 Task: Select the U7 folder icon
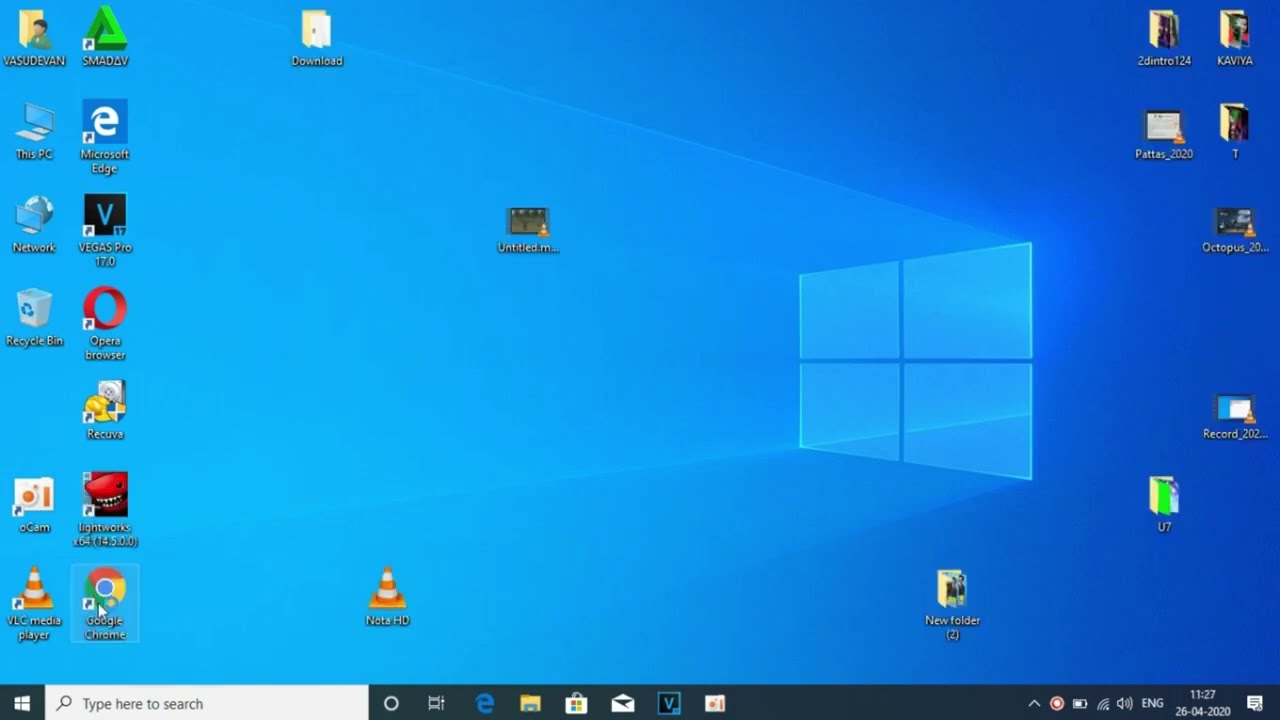click(1164, 504)
